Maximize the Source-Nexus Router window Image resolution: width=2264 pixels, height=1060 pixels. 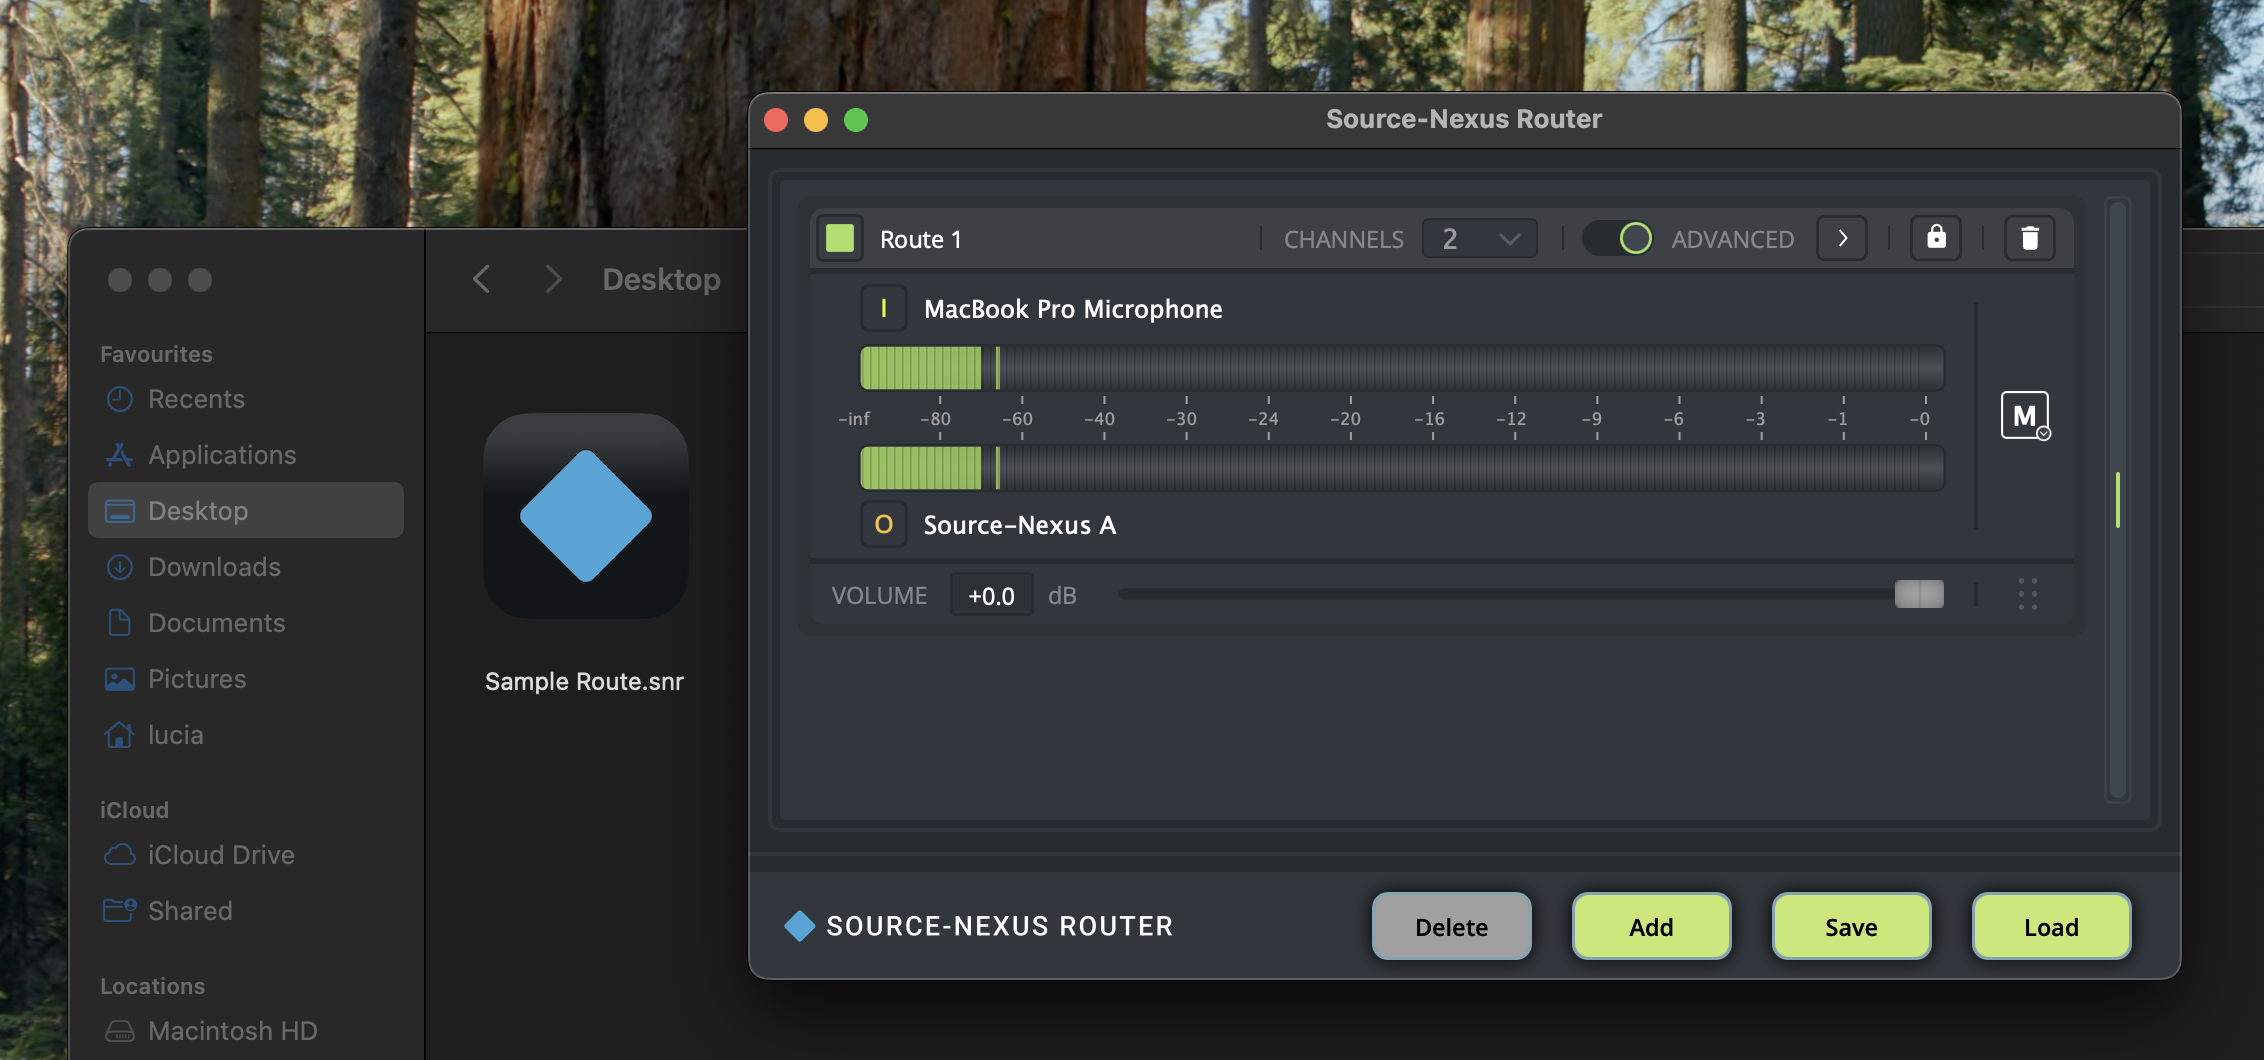pos(856,120)
